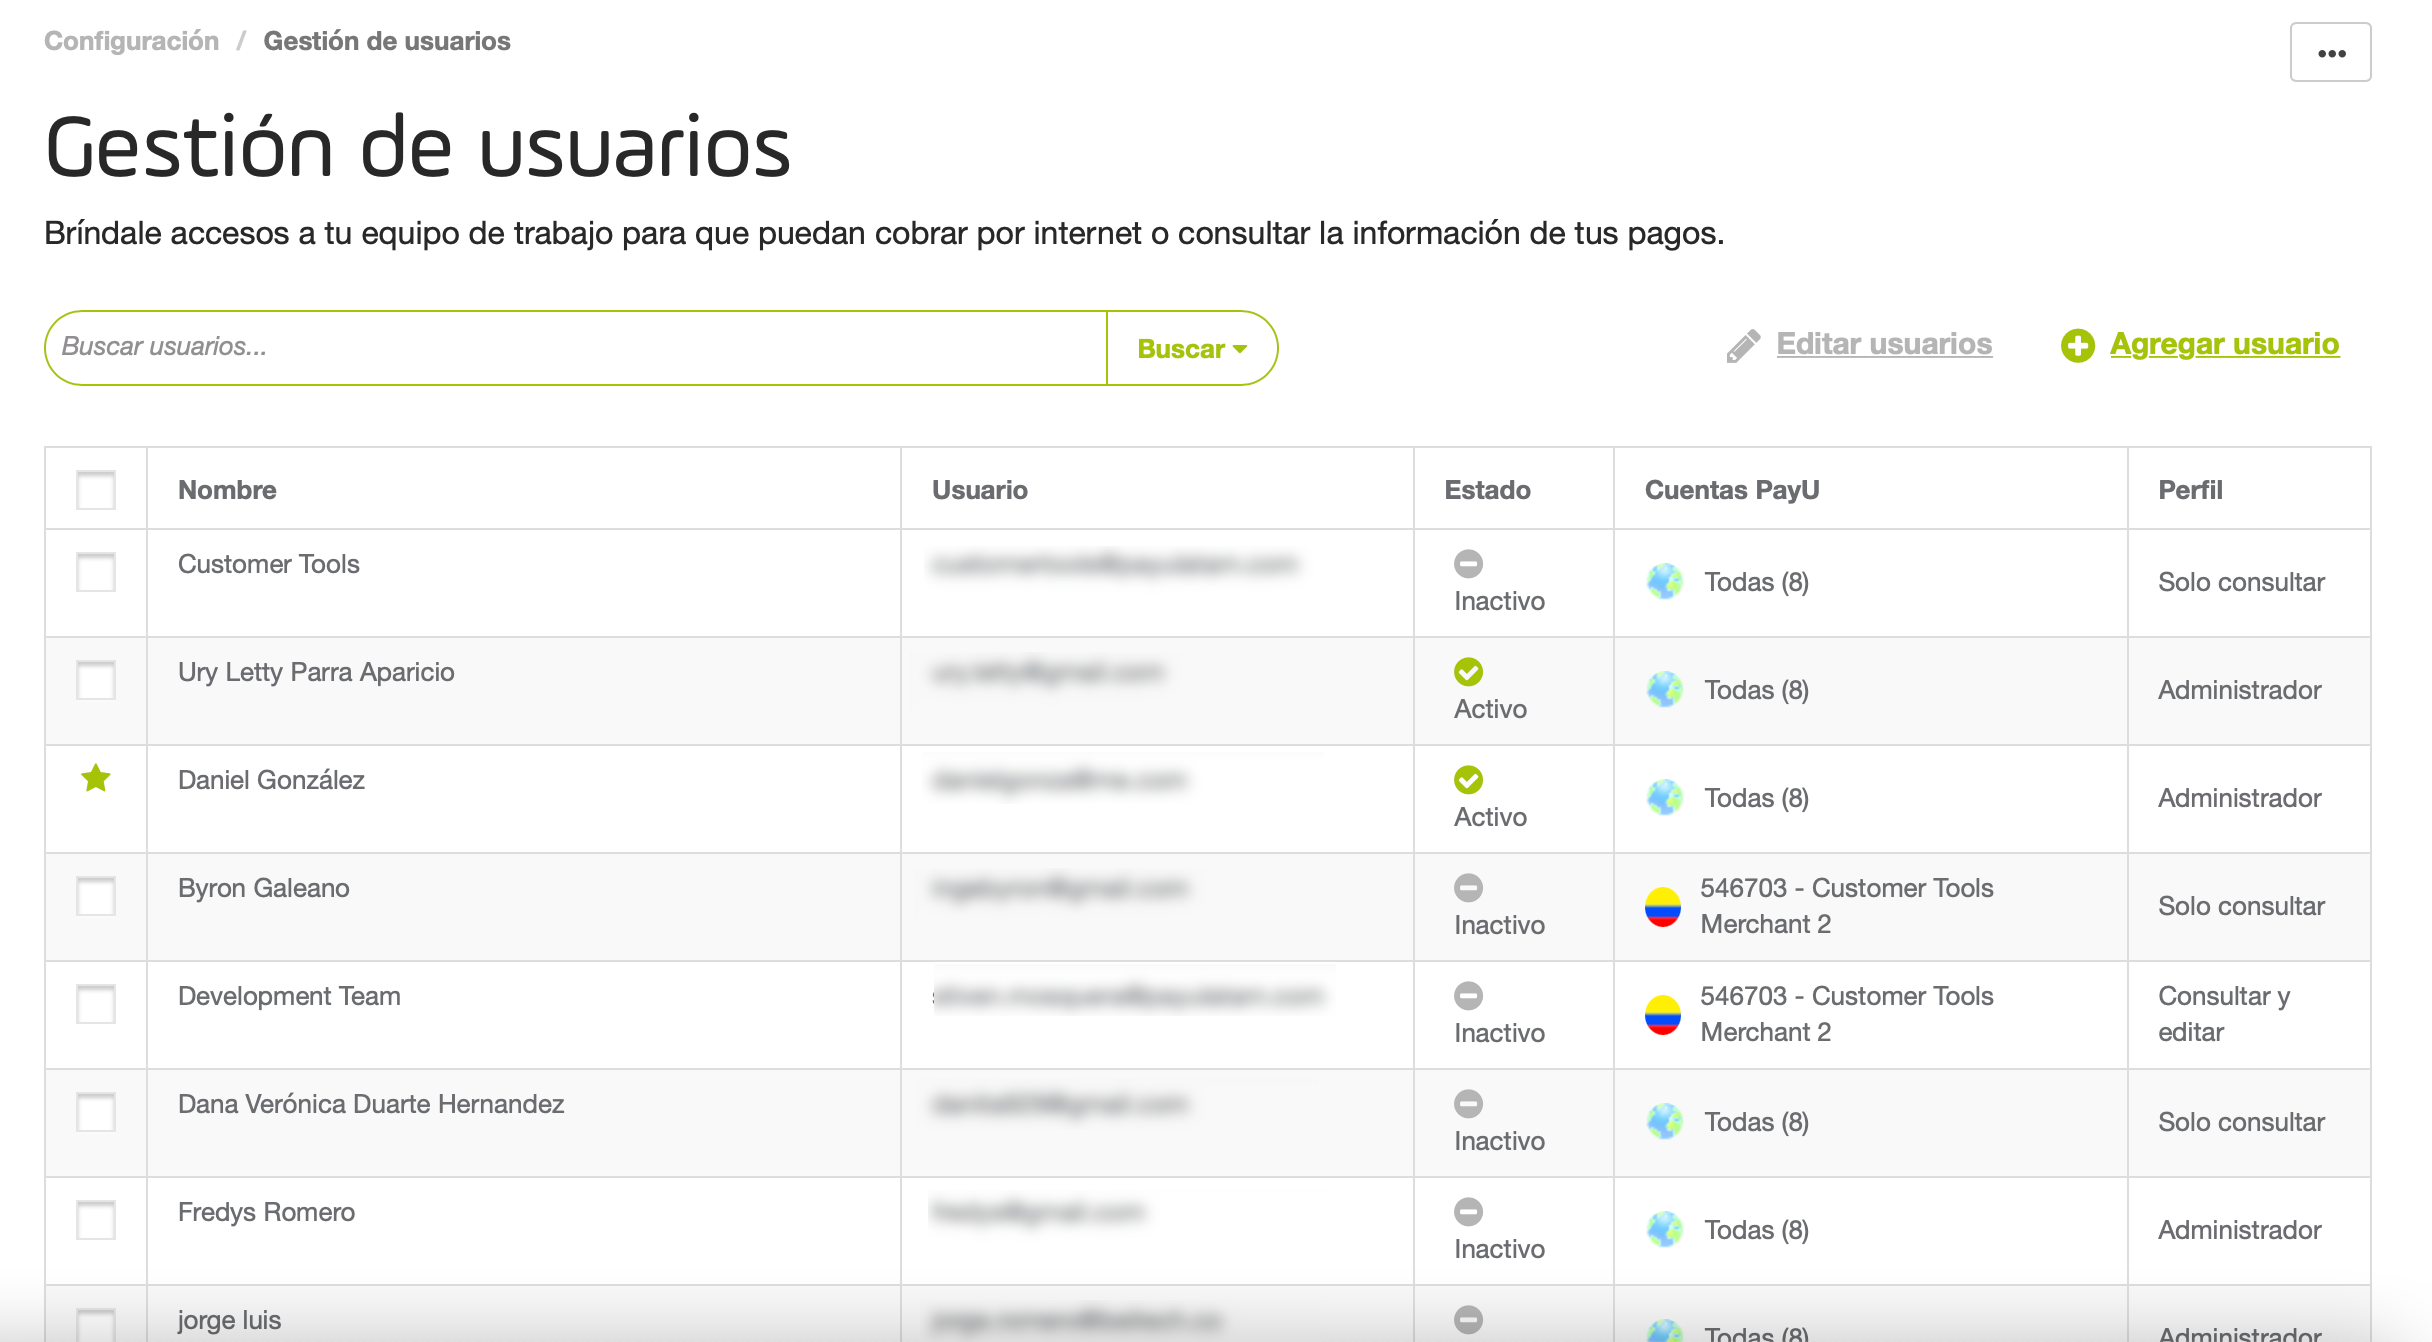Check the box for Dana Verónica Duarte Hernandez
Viewport: 2432px width, 1342px height.
click(96, 1112)
